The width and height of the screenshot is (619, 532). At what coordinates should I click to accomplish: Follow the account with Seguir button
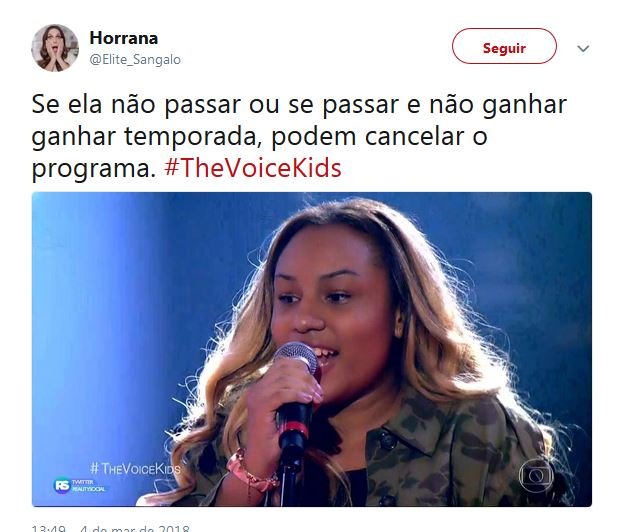tap(504, 46)
